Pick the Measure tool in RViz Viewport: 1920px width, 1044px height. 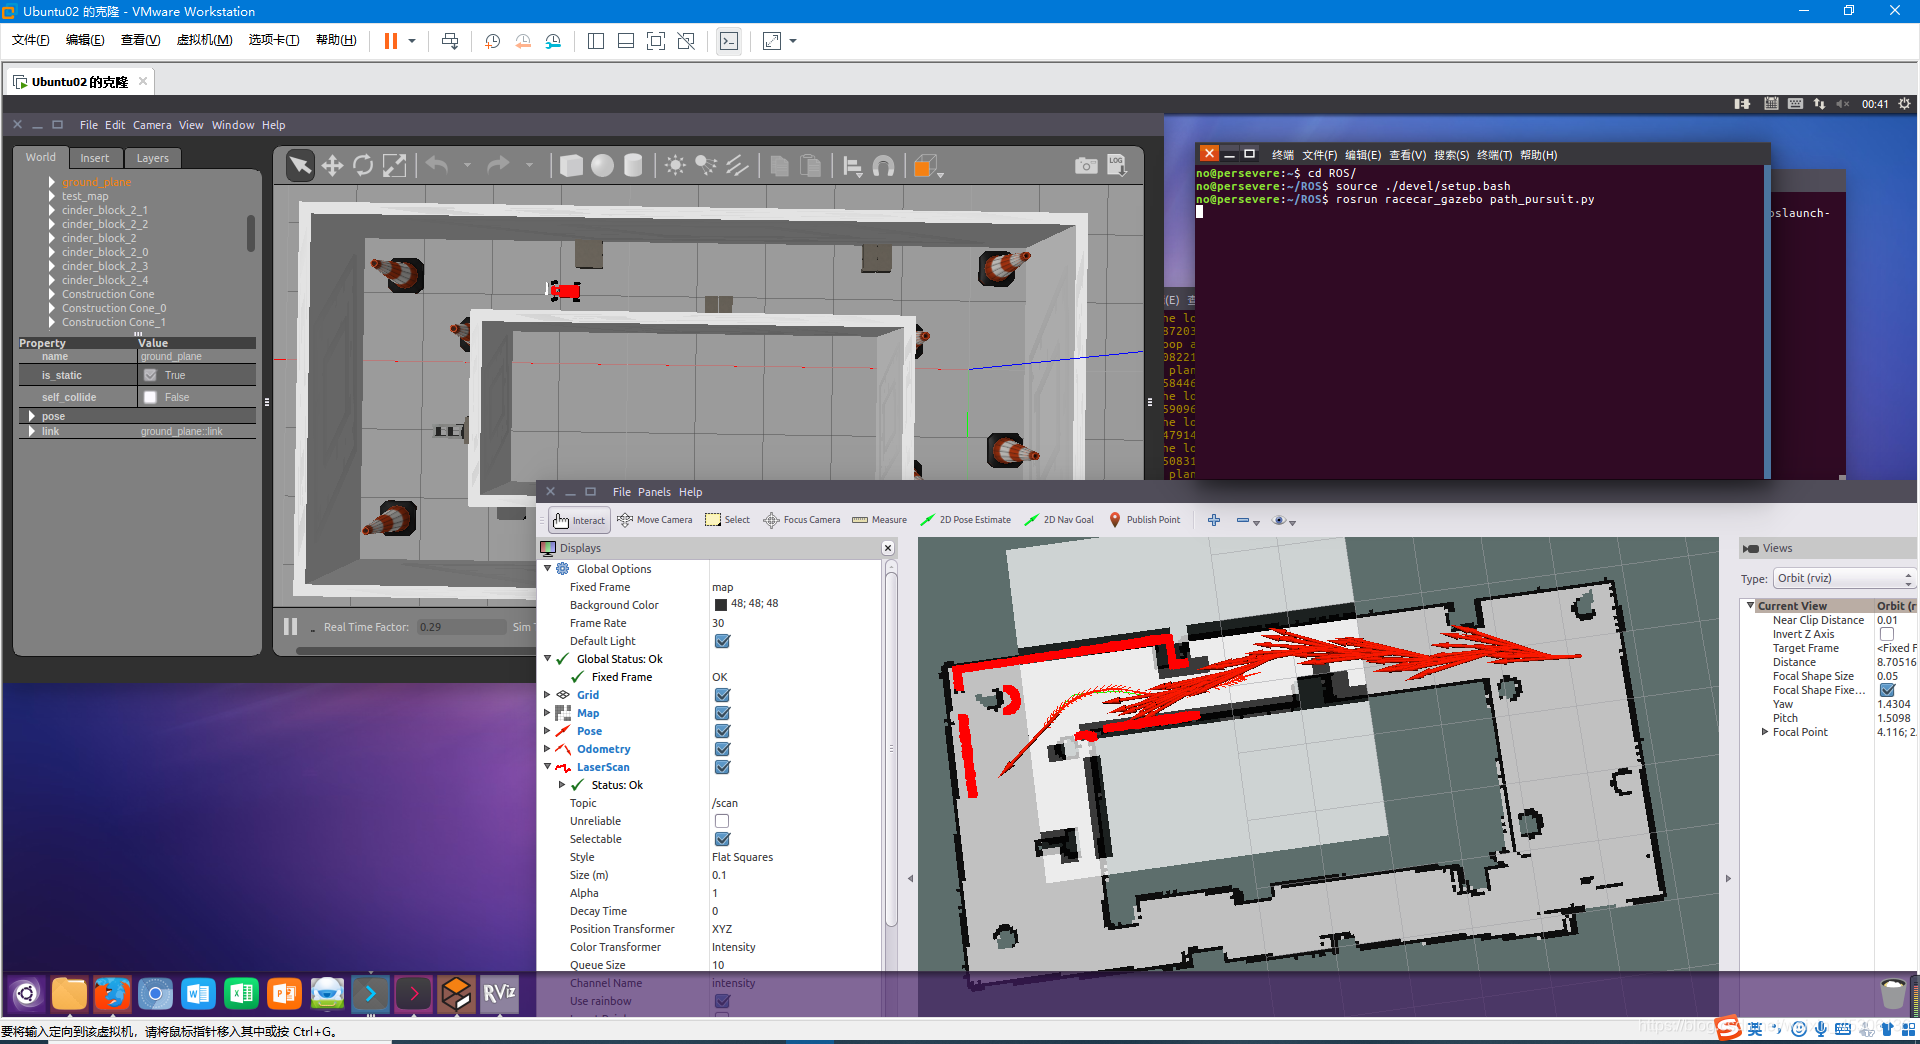coord(879,520)
